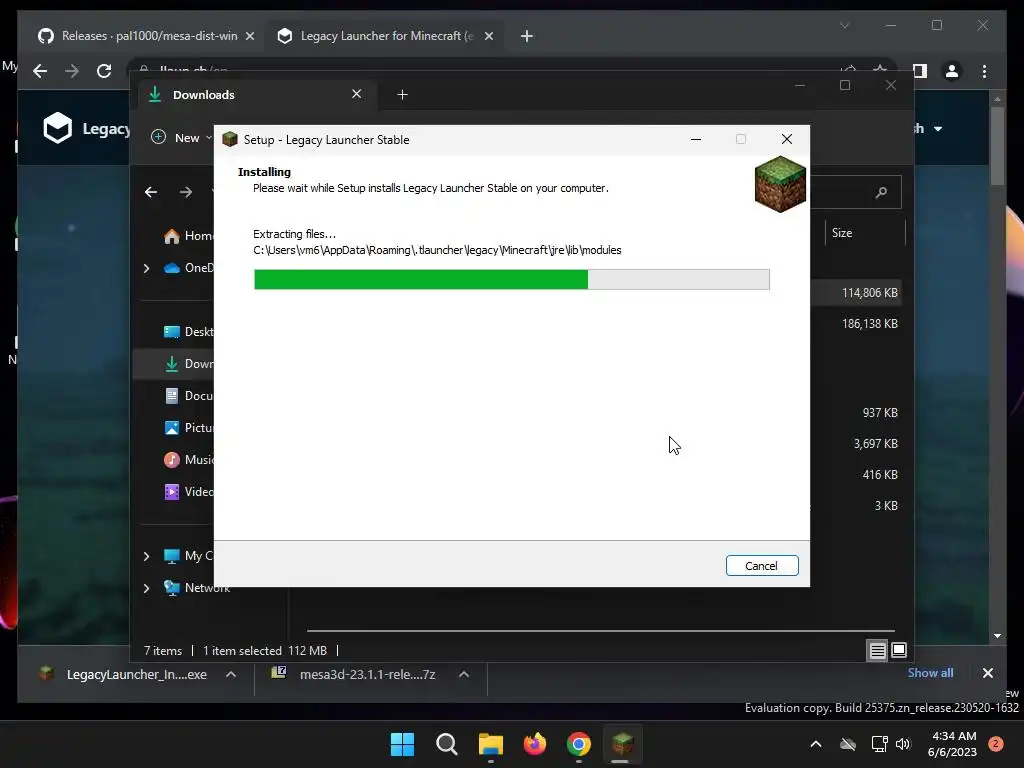Image resolution: width=1024 pixels, height=768 pixels.
Task: Open Music folder in sidebar
Action: tap(189, 460)
